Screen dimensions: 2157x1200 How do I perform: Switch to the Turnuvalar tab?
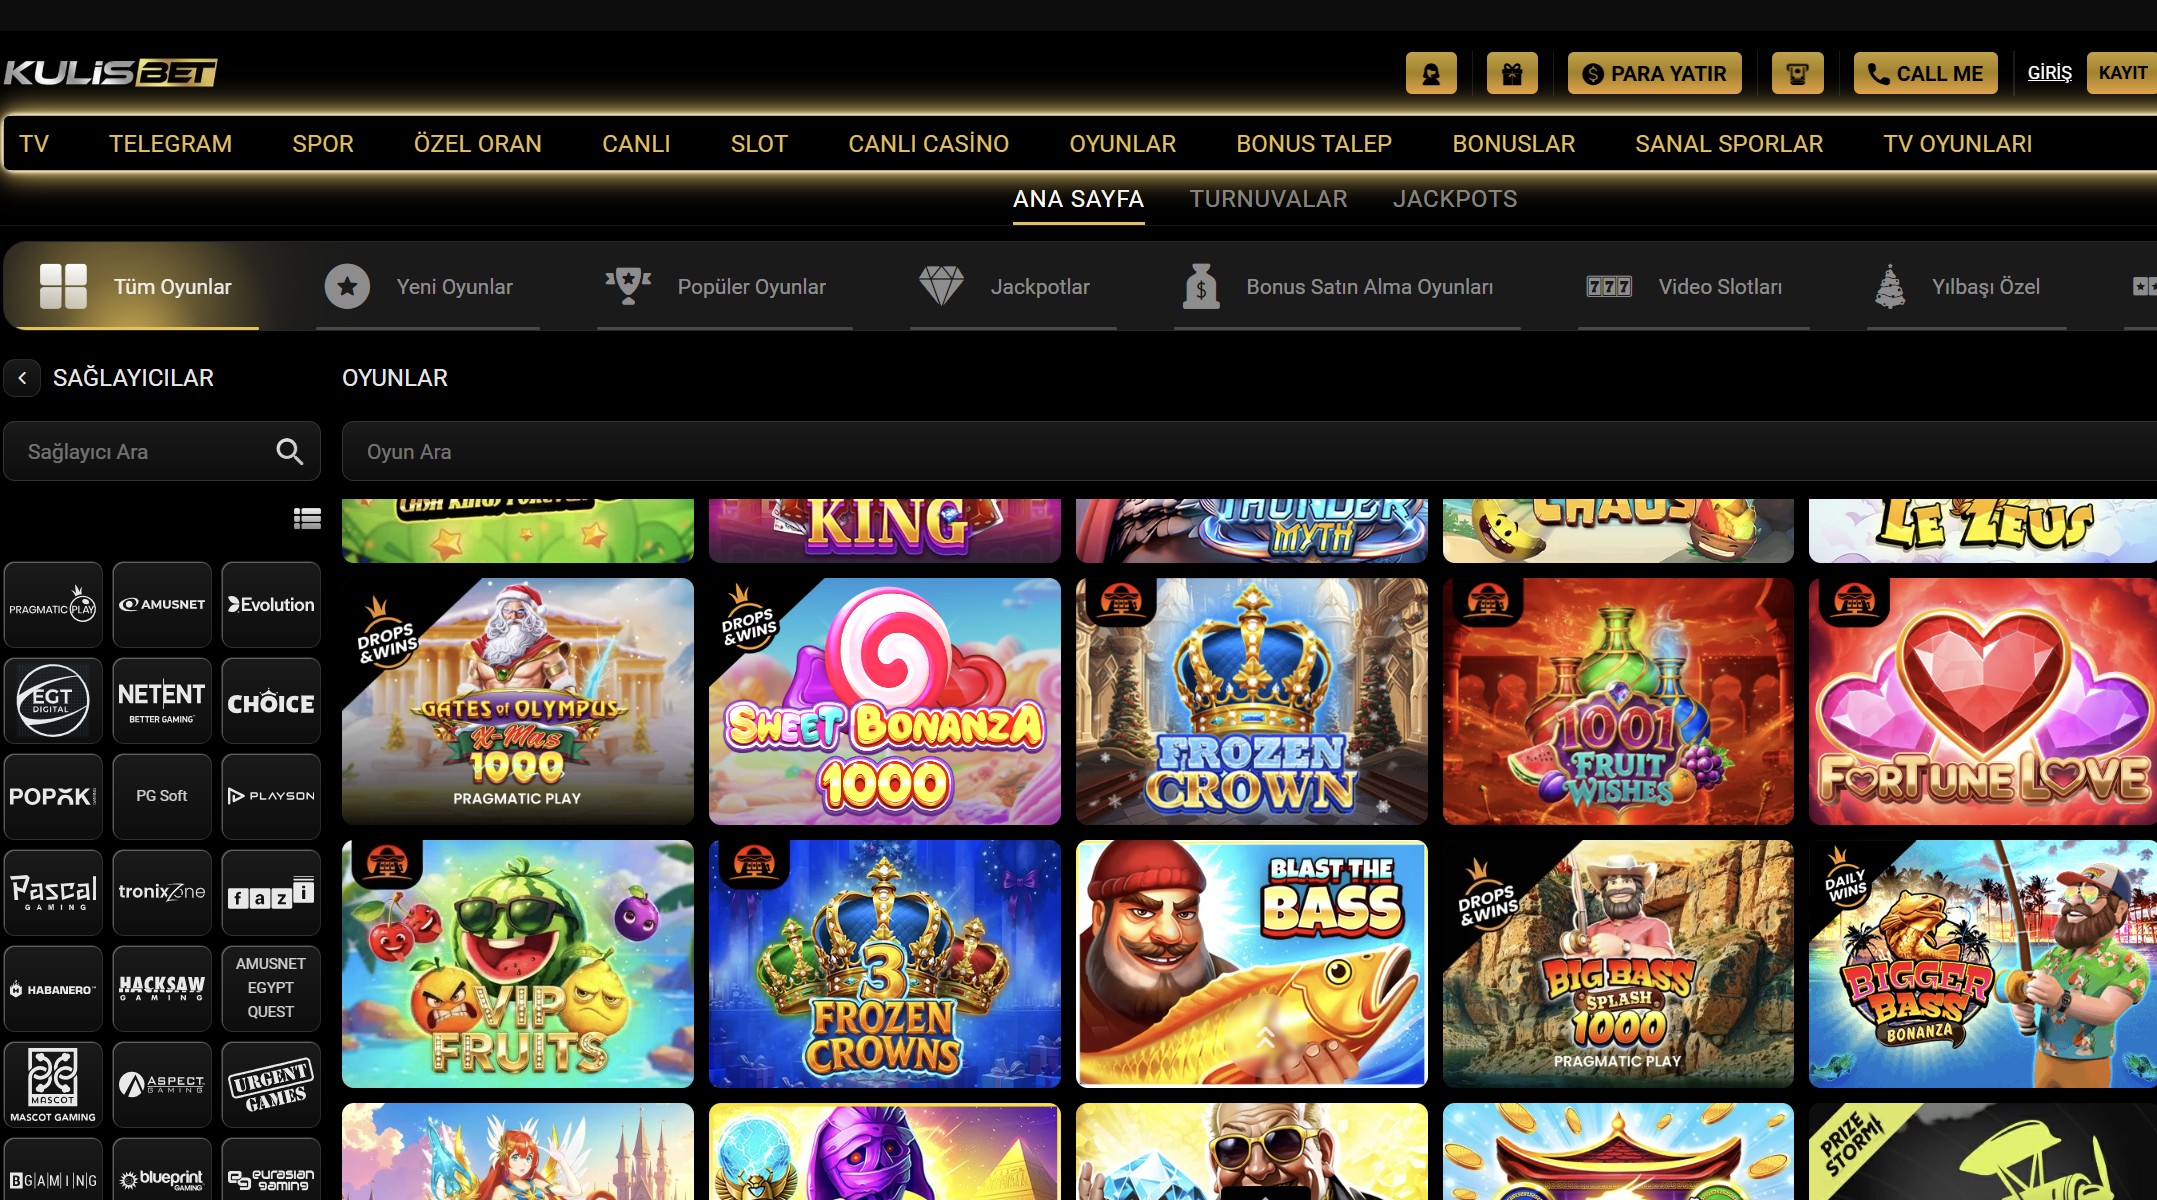point(1268,199)
